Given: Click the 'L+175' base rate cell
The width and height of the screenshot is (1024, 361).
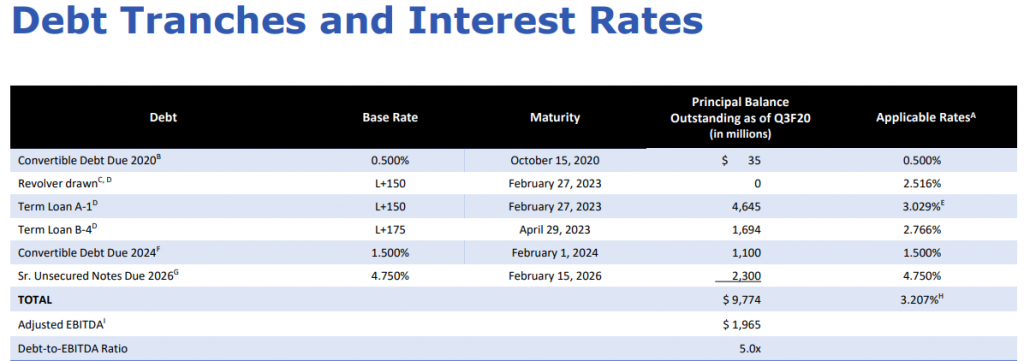Looking at the screenshot, I should 390,230.
